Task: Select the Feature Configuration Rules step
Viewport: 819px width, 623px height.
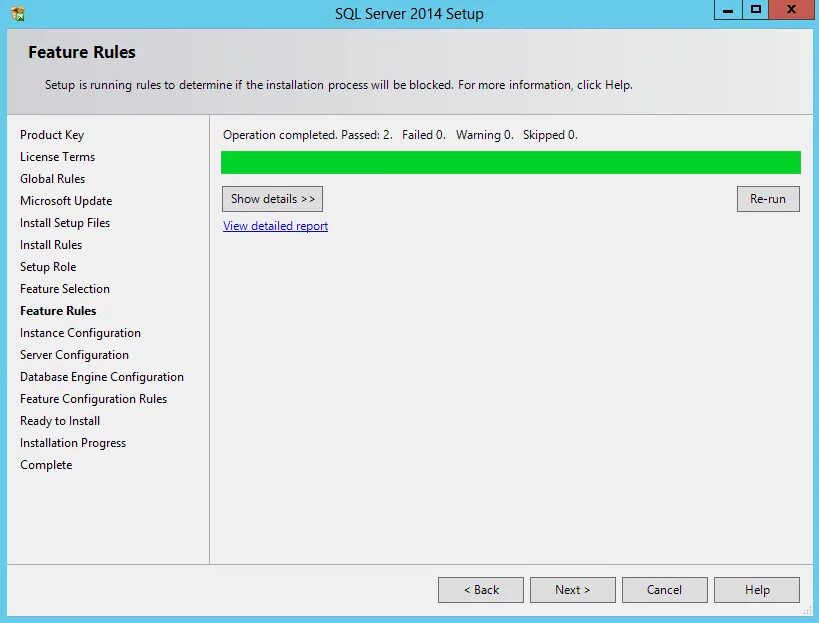Action: pos(93,398)
